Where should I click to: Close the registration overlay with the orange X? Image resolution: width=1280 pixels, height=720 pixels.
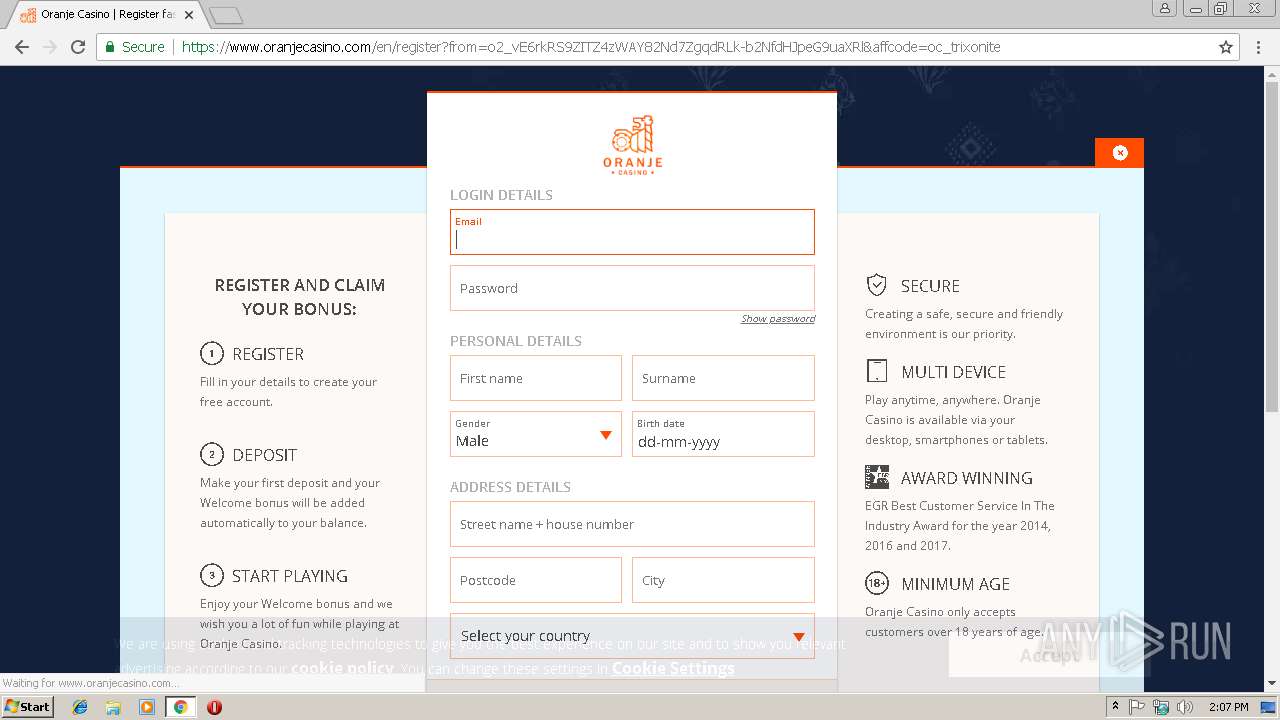[1119, 153]
